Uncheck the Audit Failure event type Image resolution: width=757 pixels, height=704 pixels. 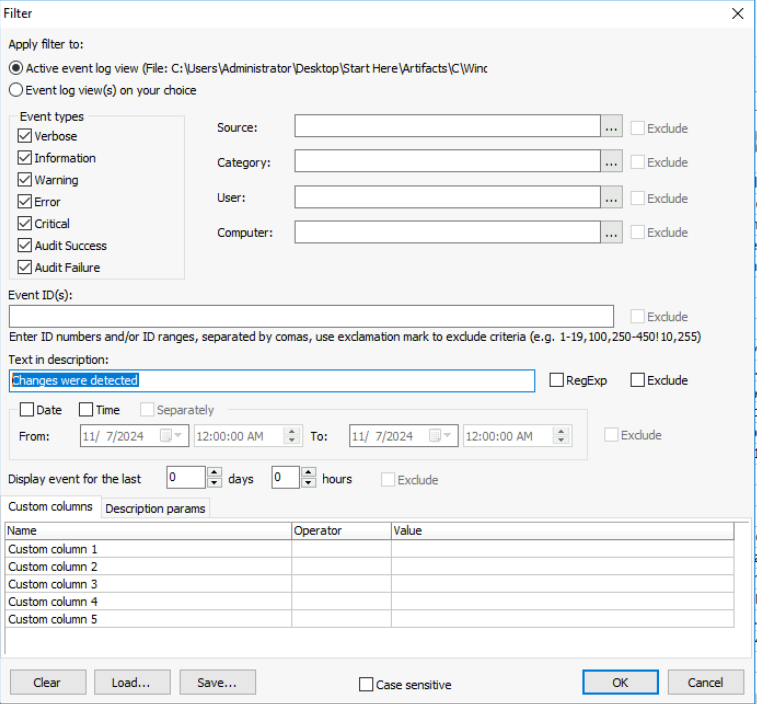[25, 267]
